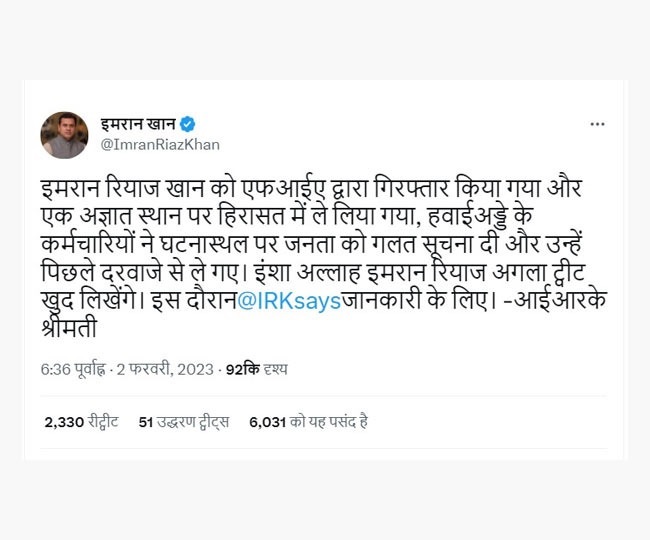The height and width of the screenshot is (540, 650).
Task: Click the 2,330 retweet count number
Action: (63, 422)
